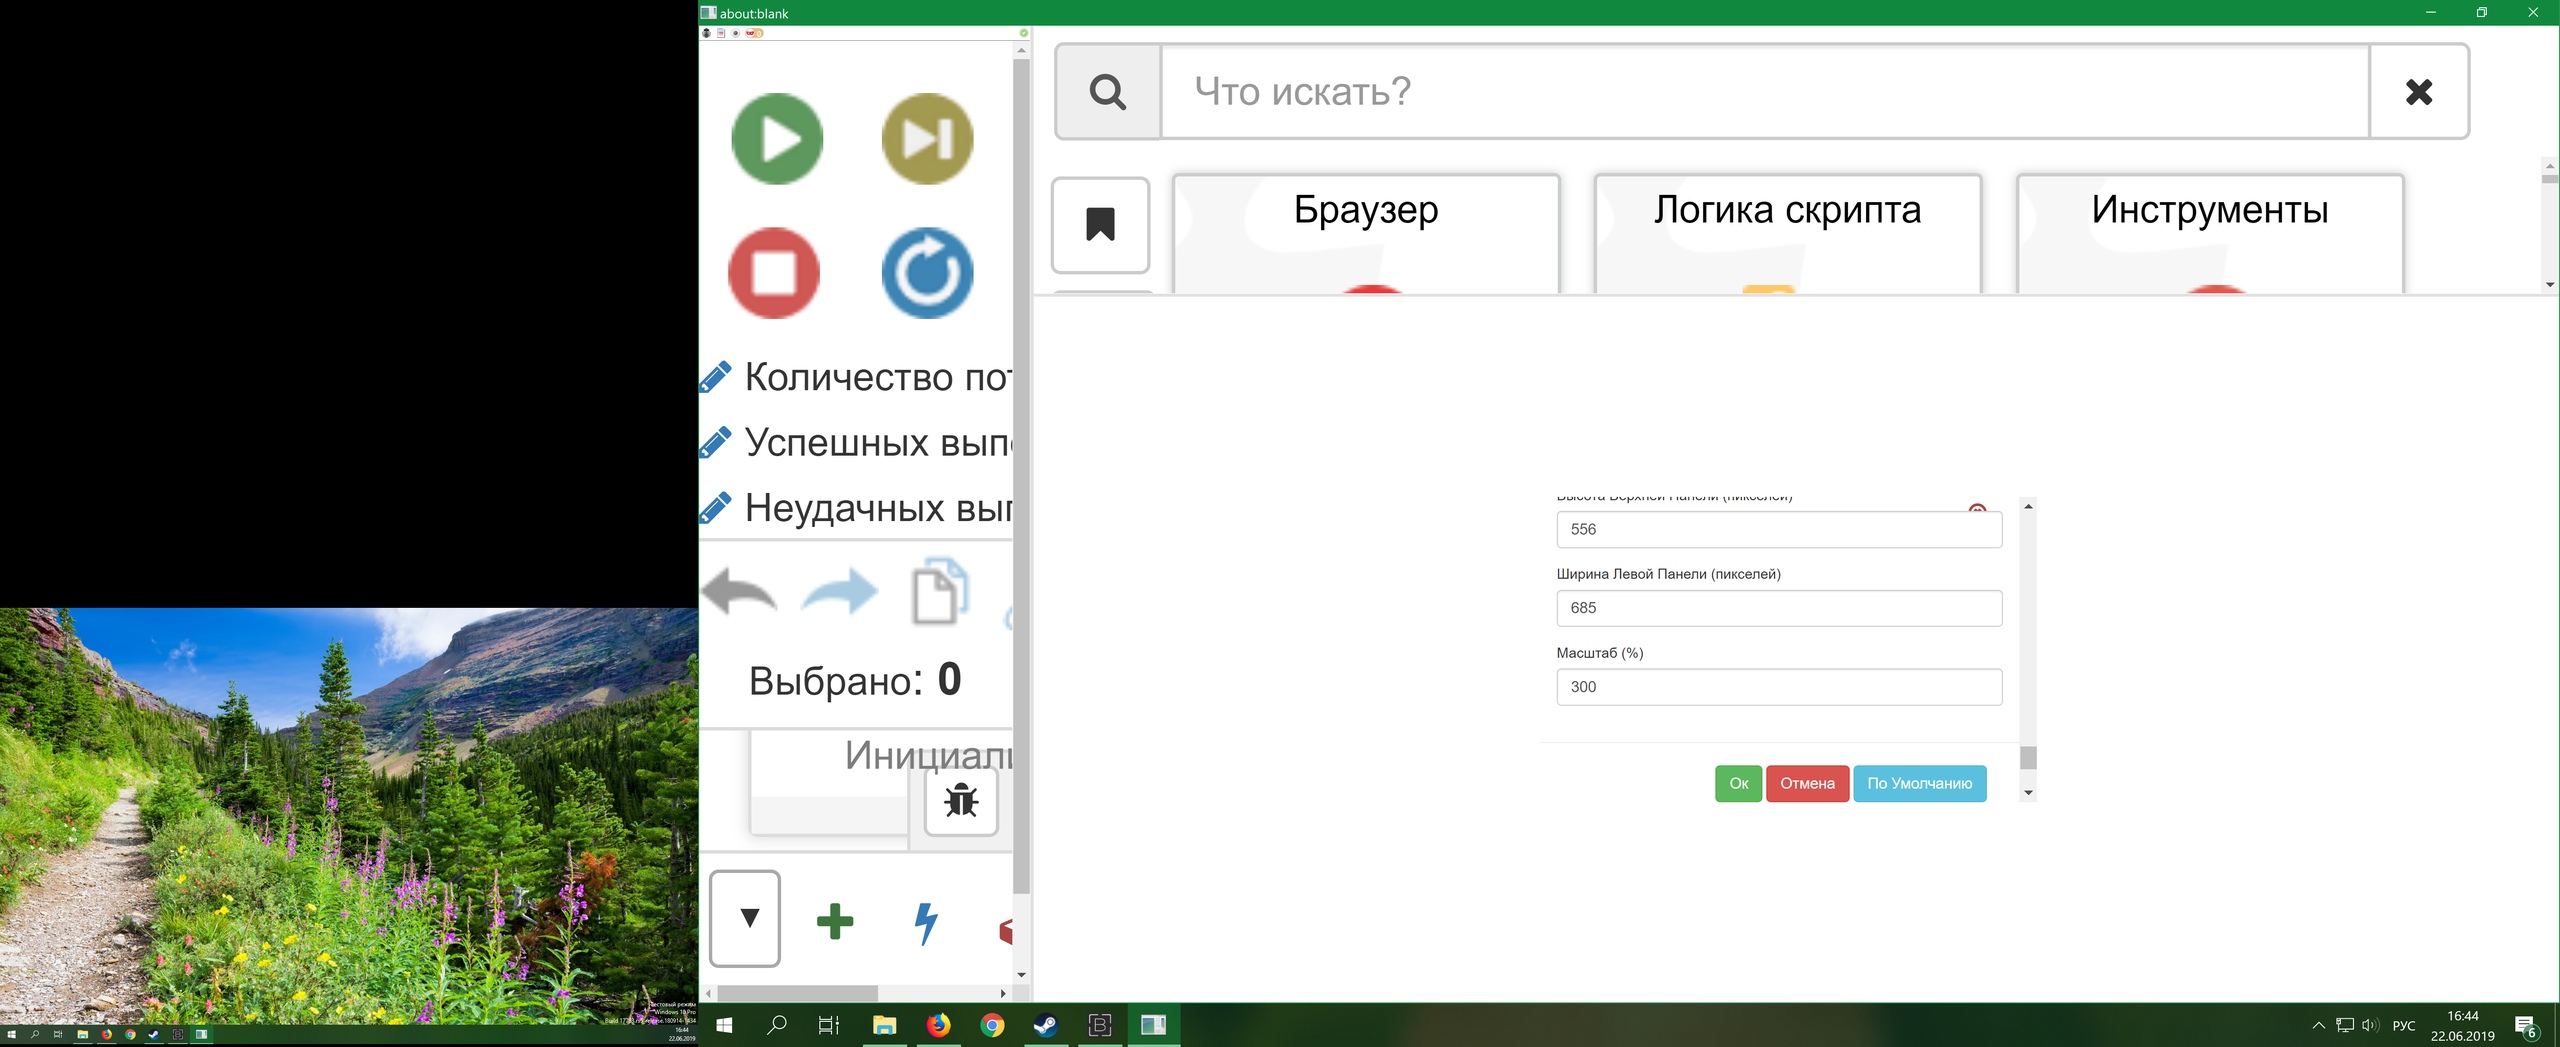Add a new action with green plus
The width and height of the screenshot is (2560, 1047).
coord(836,919)
